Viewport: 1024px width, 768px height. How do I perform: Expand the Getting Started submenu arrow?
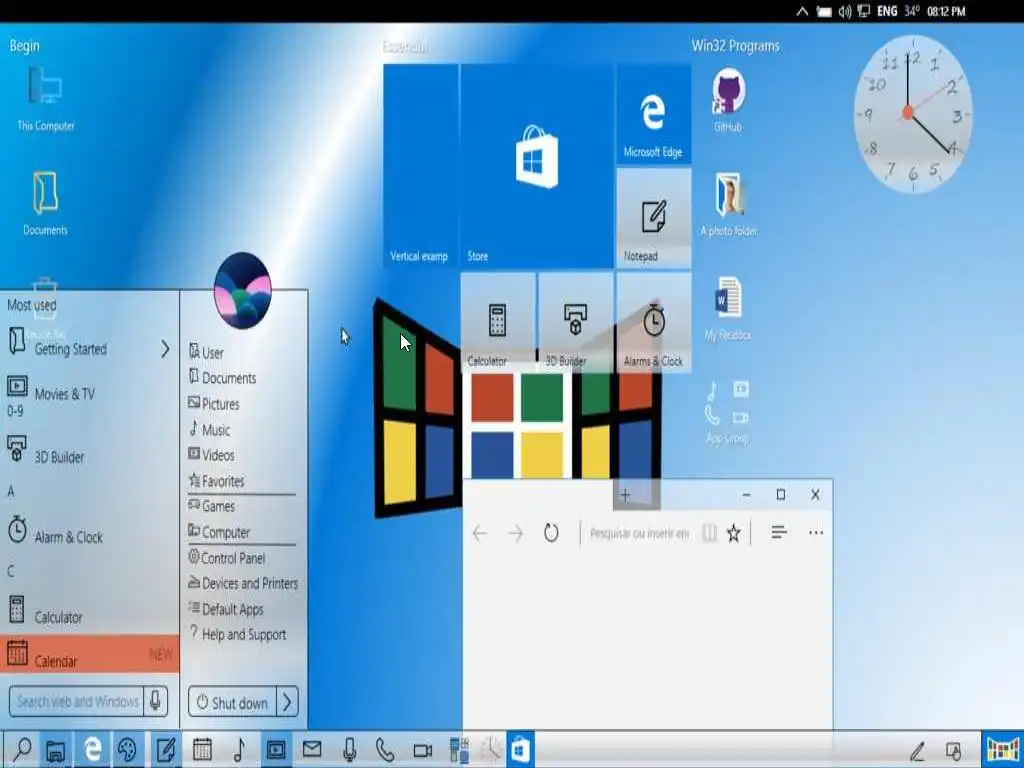[x=165, y=349]
